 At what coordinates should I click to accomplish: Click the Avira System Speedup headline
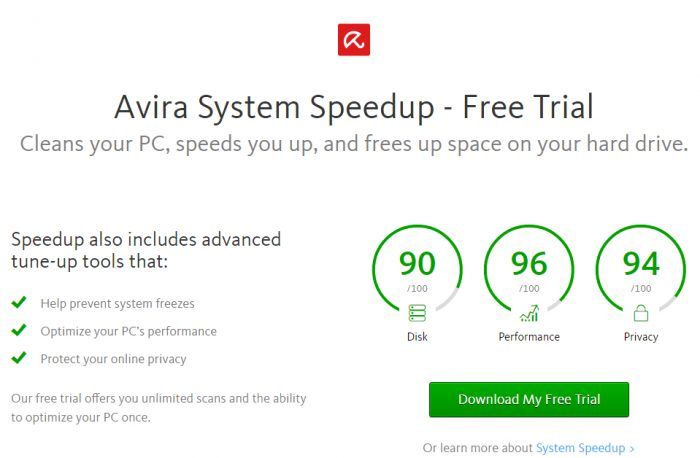click(x=354, y=105)
